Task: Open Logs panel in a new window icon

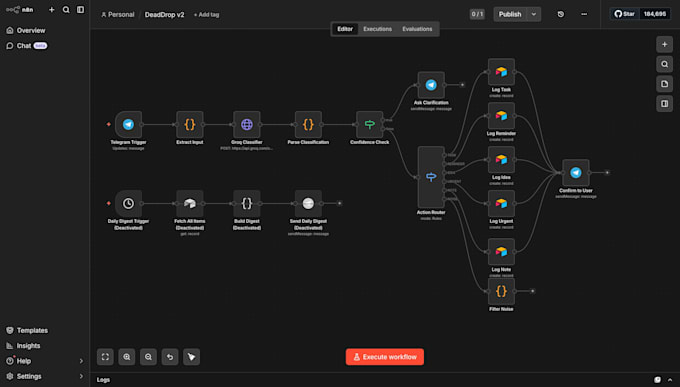Action: click(657, 380)
